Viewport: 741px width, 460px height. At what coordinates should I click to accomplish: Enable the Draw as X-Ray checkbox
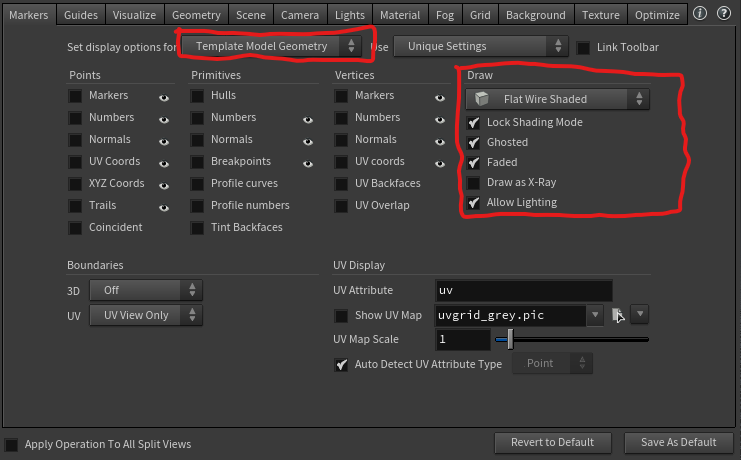(474, 182)
